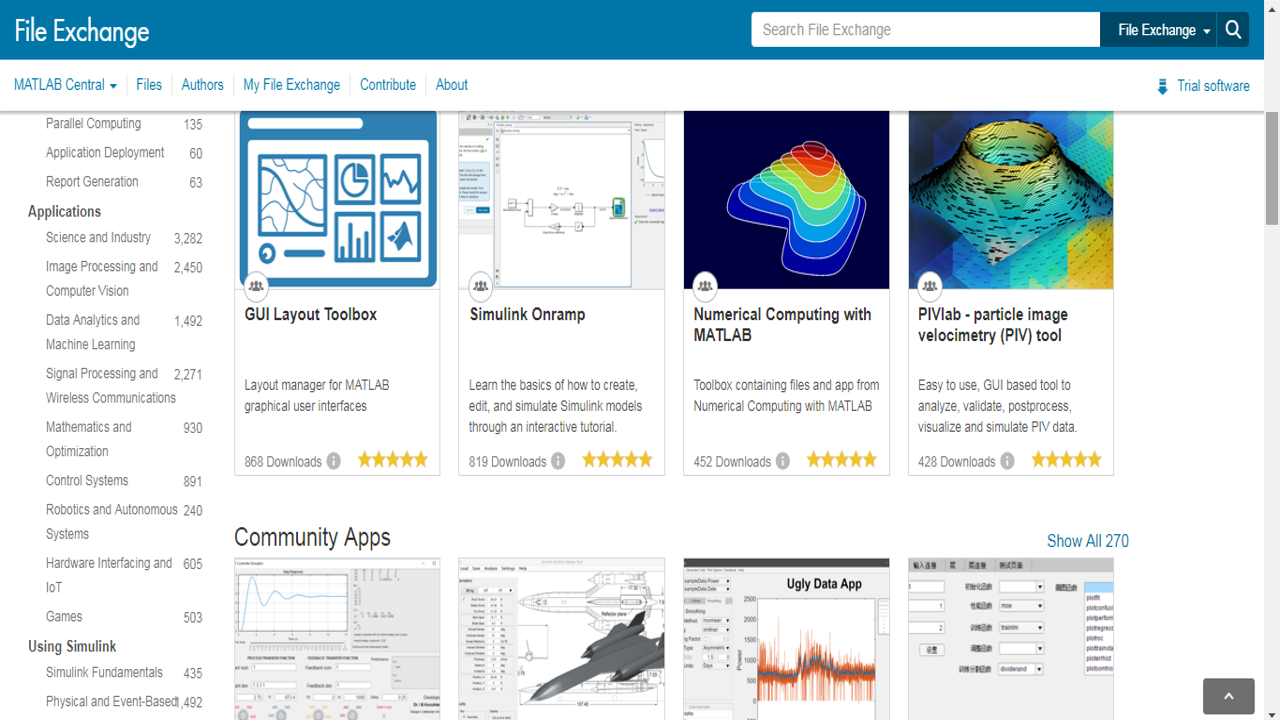This screenshot has width=1280, height=720.
Task: Click community badge on Numerical Computing with MATLAB
Action: [x=705, y=286]
